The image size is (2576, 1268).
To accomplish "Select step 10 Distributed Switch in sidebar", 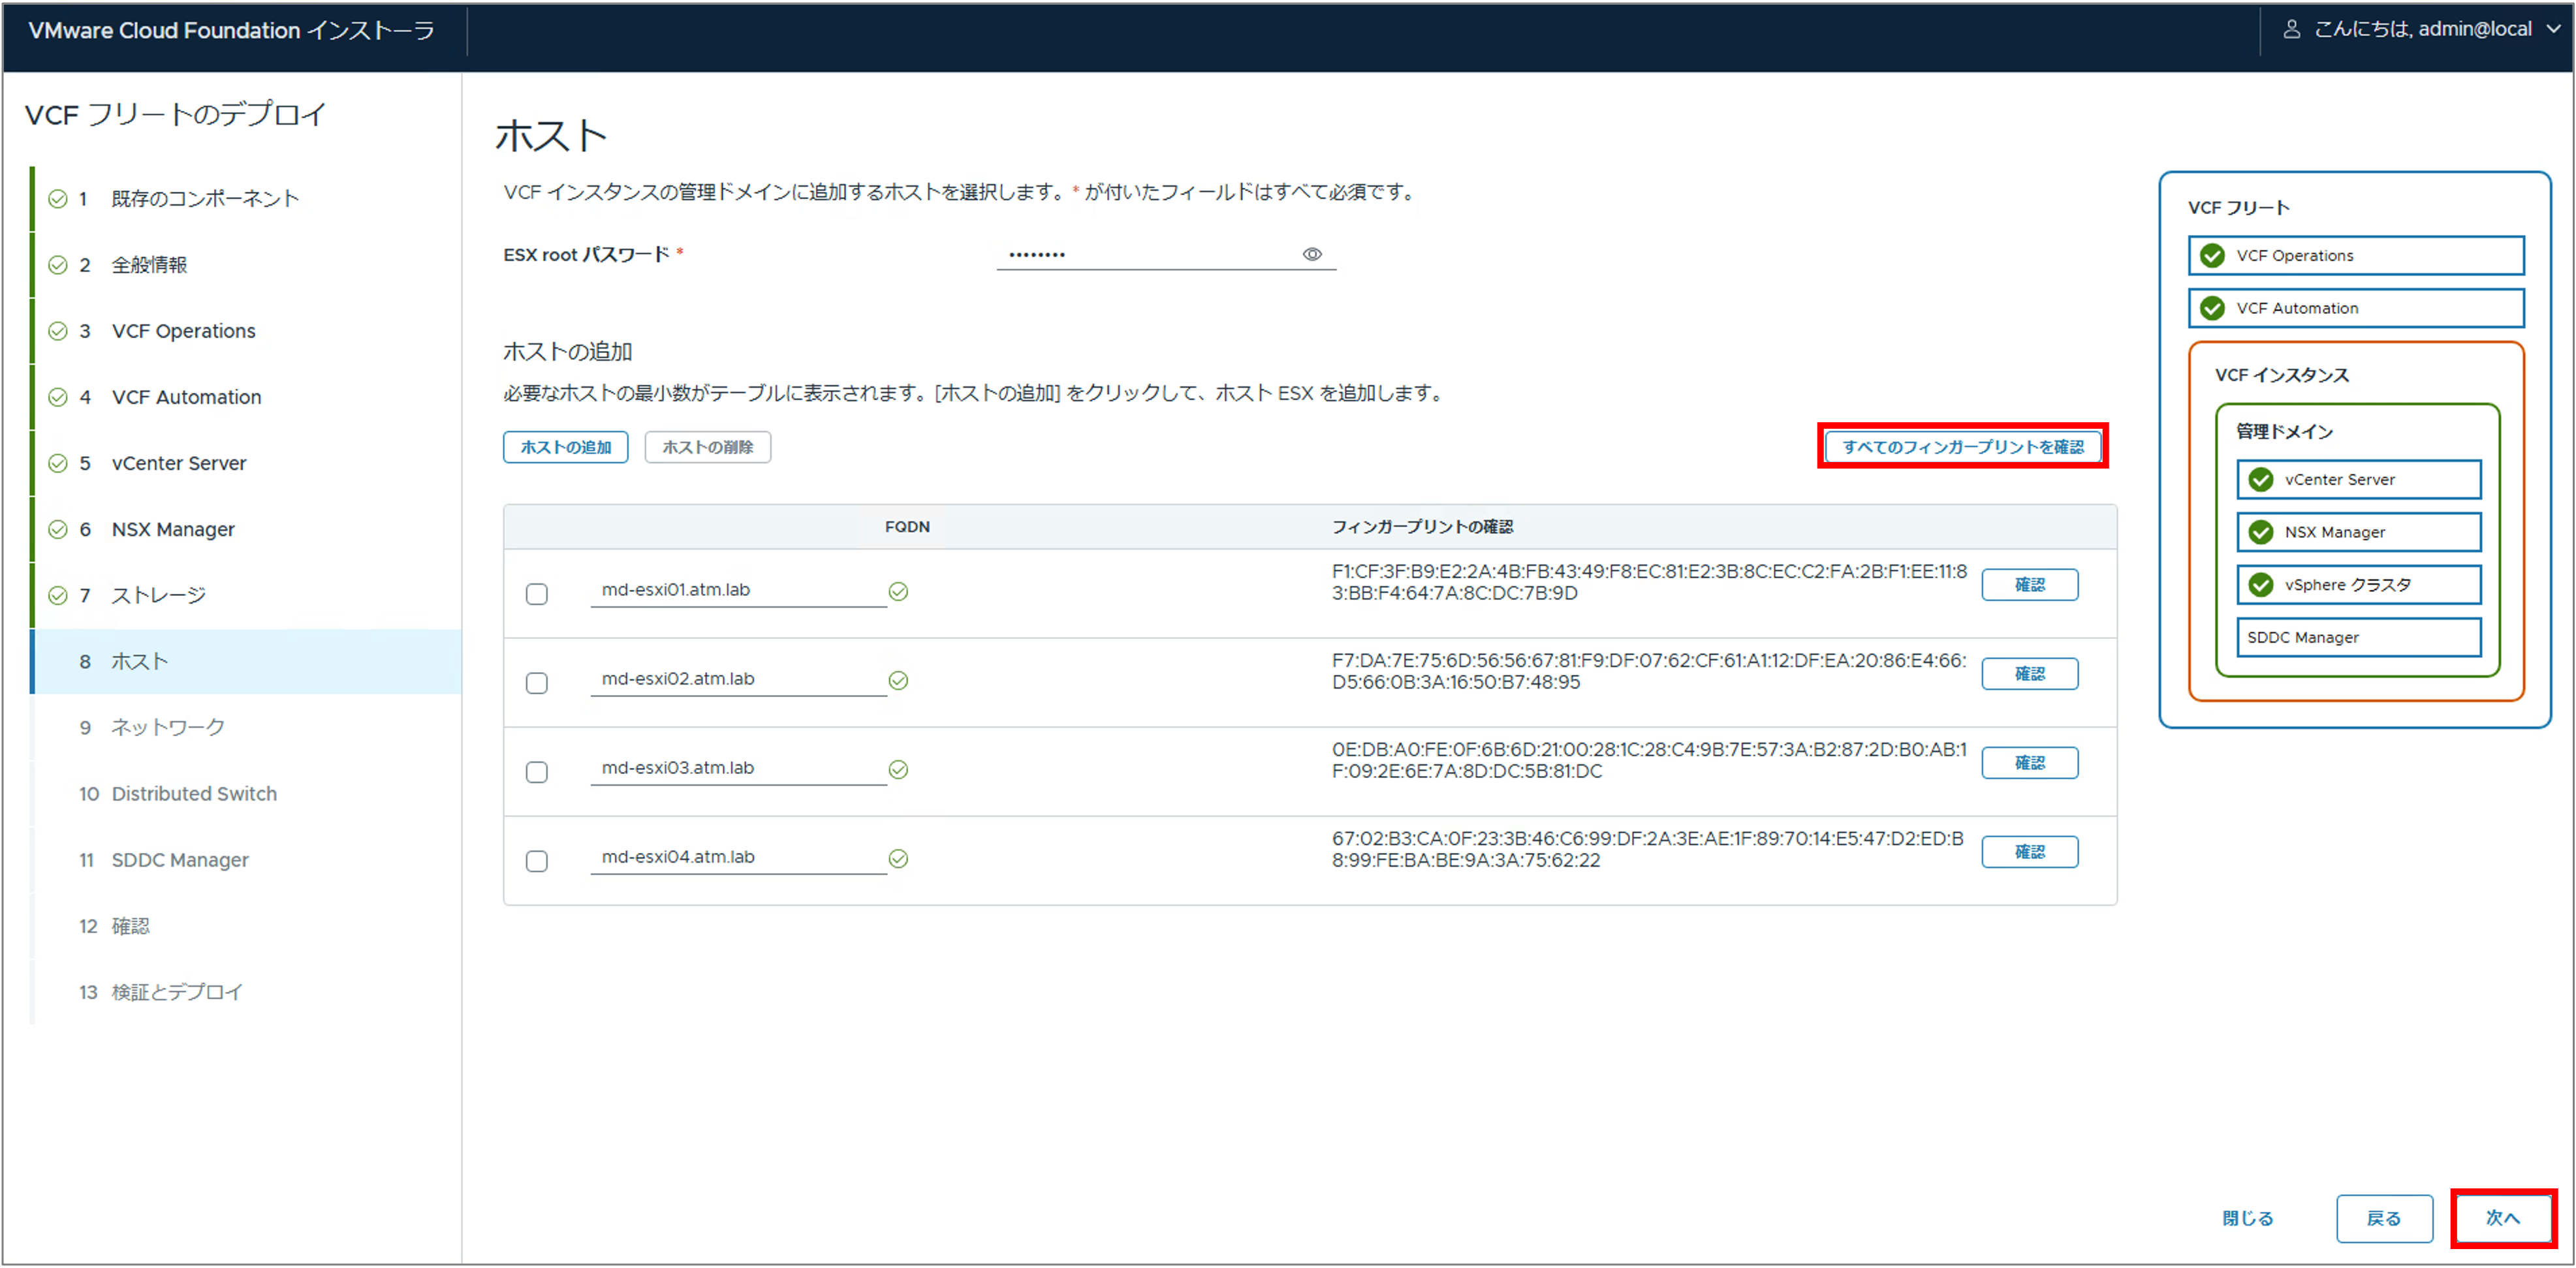I will tap(246, 793).
